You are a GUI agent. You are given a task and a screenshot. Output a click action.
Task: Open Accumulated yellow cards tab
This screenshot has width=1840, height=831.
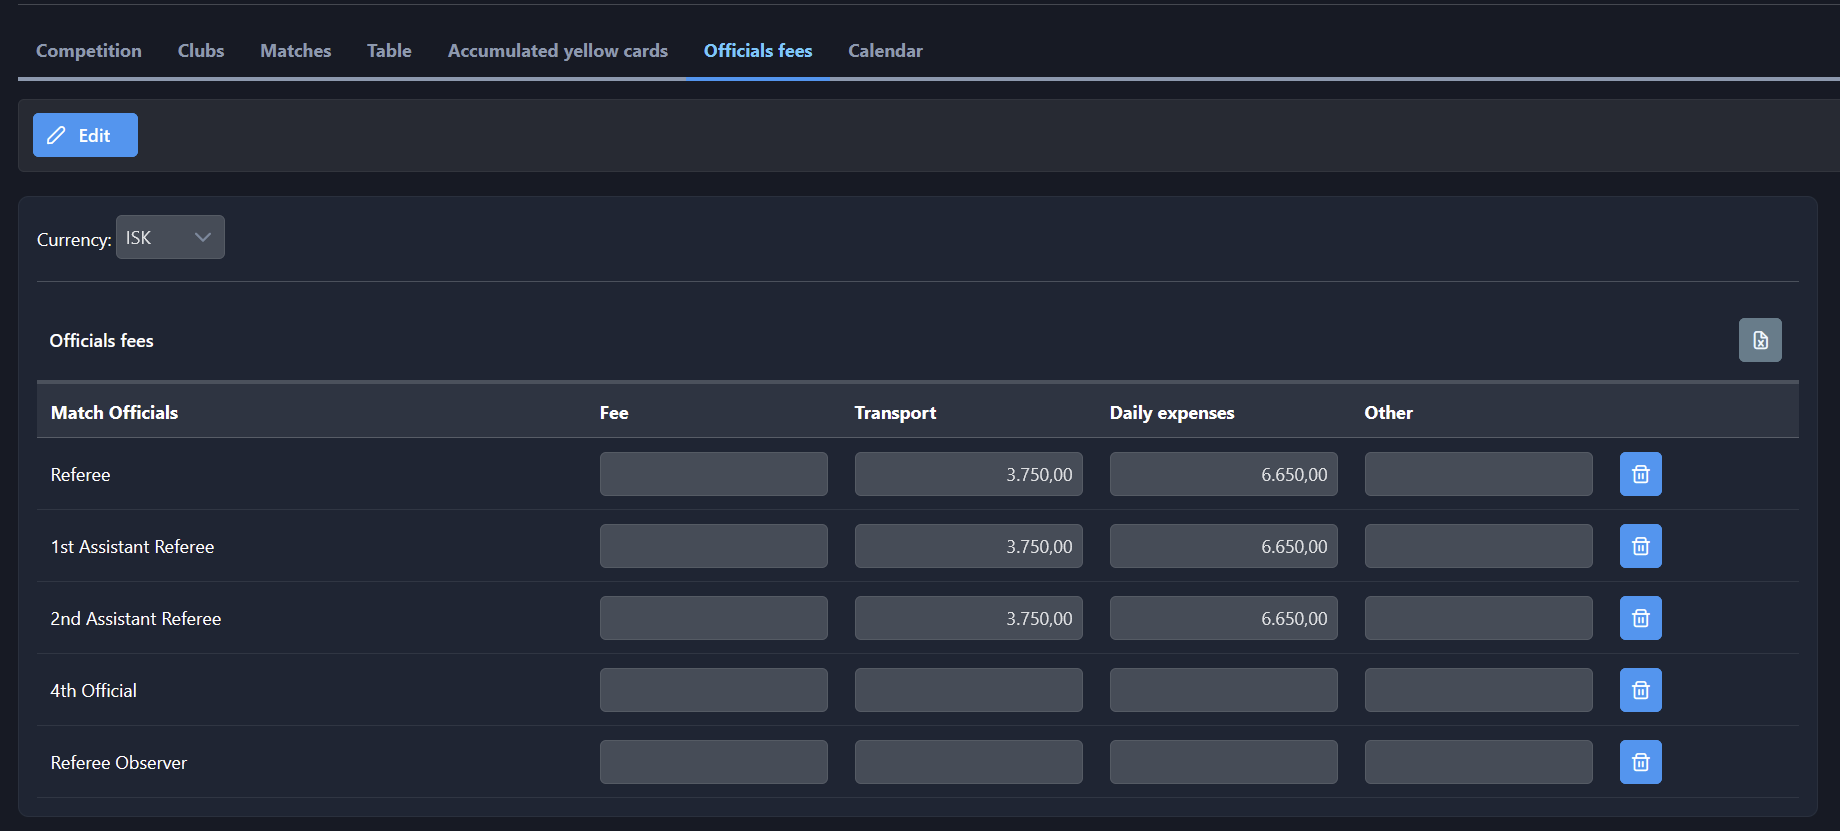coord(557,51)
